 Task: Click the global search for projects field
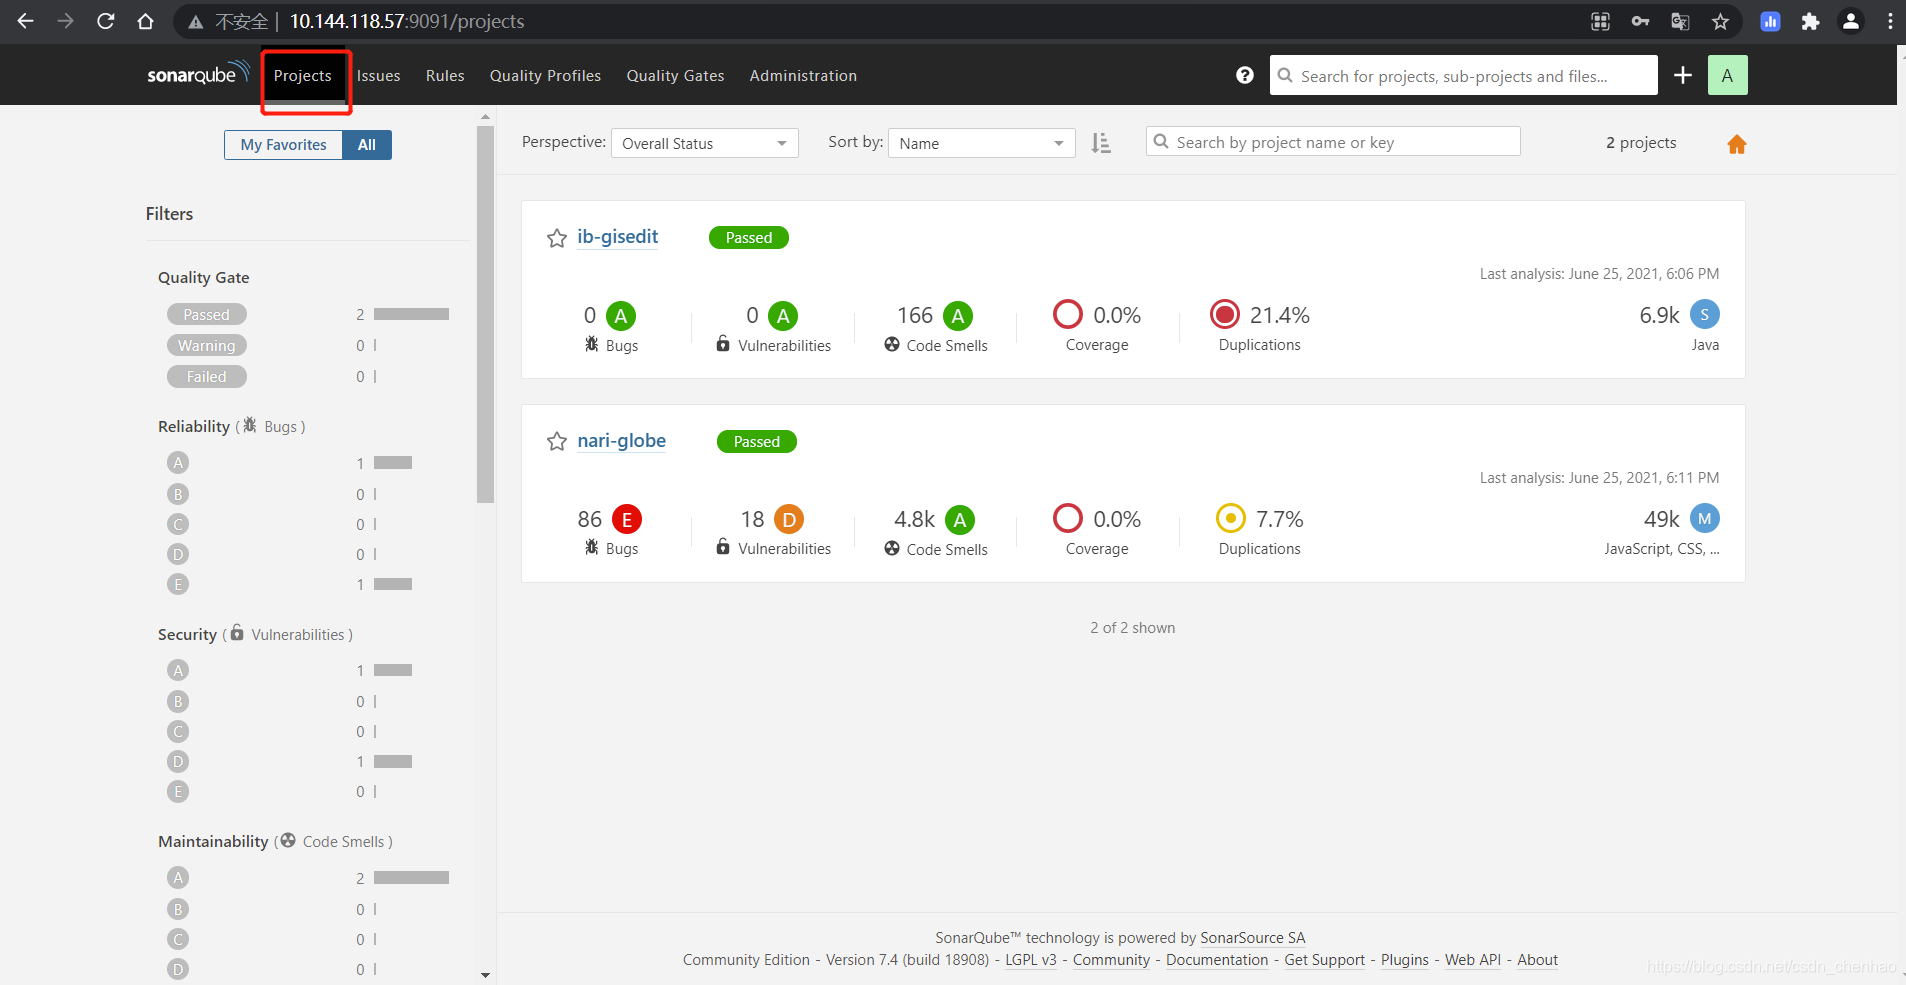[1464, 75]
